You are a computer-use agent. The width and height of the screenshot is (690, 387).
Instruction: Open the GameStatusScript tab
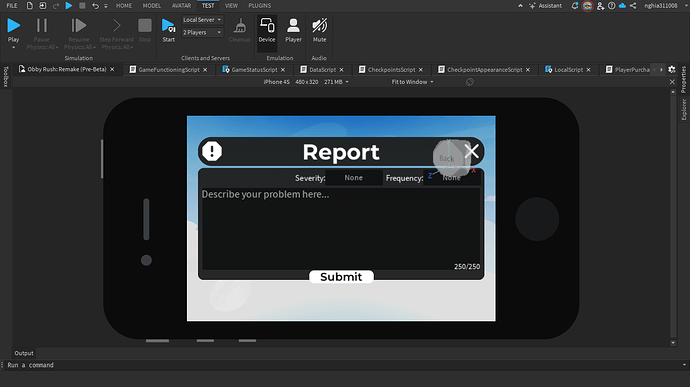click(254, 70)
